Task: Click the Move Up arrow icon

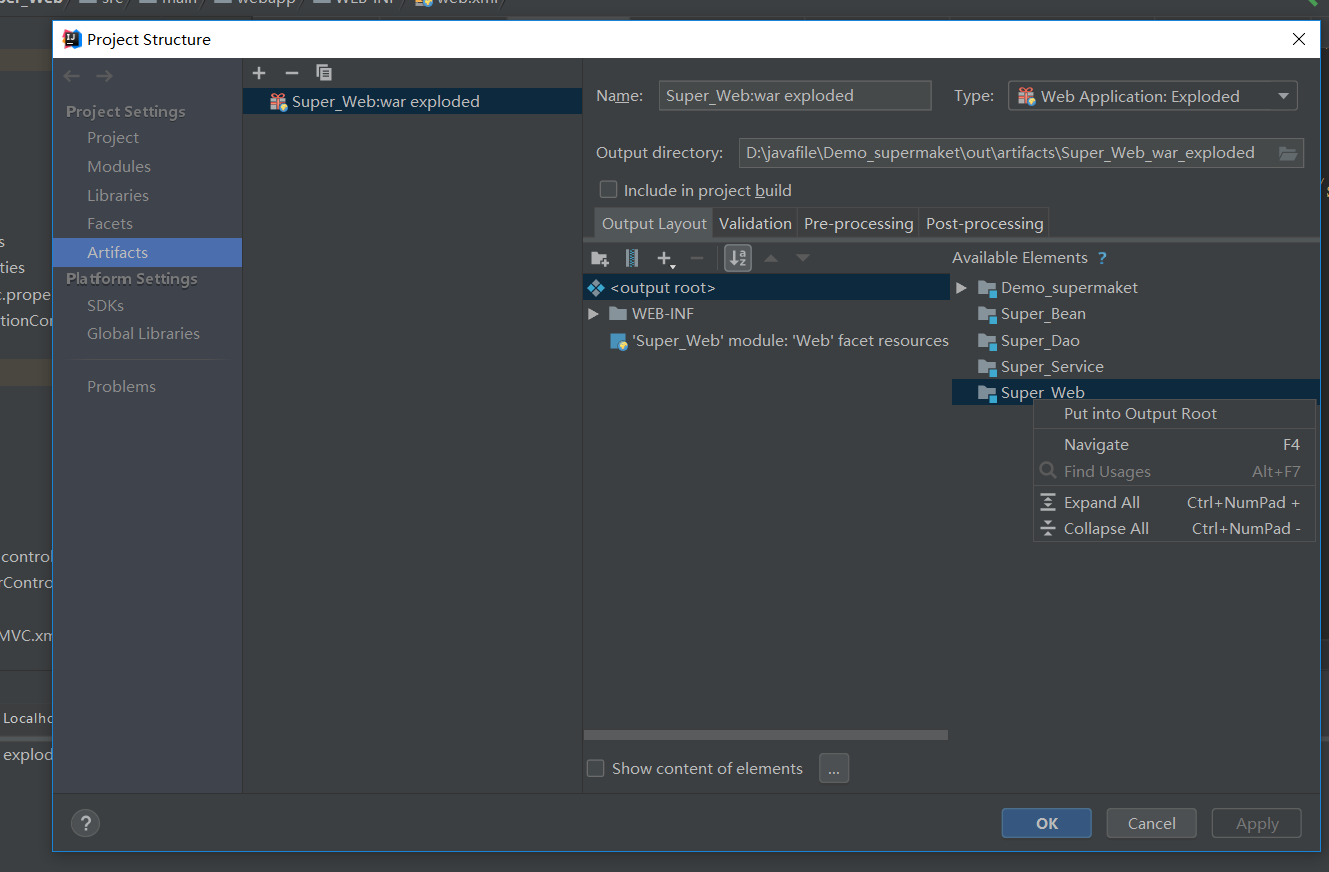Action: [x=771, y=258]
